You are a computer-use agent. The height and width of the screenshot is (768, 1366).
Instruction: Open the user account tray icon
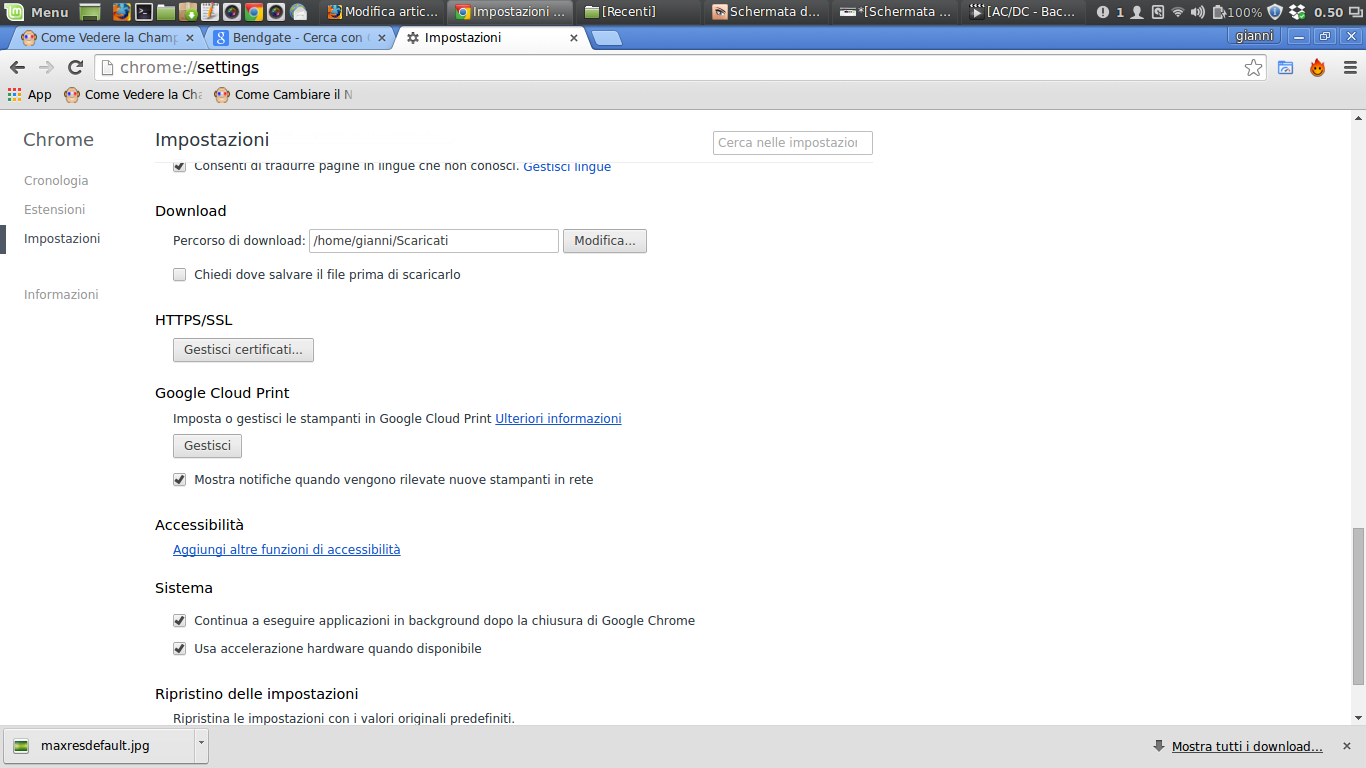pos(1137,12)
